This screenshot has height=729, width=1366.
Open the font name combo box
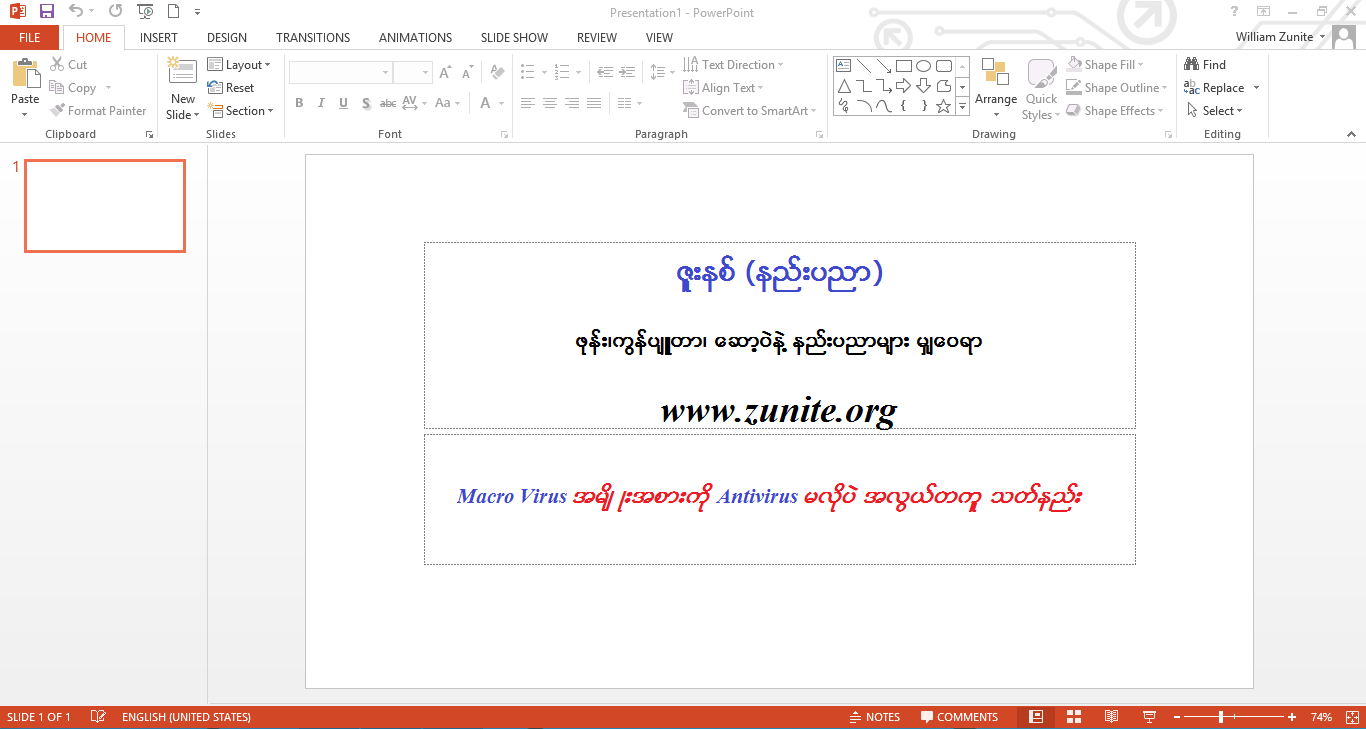(x=340, y=73)
